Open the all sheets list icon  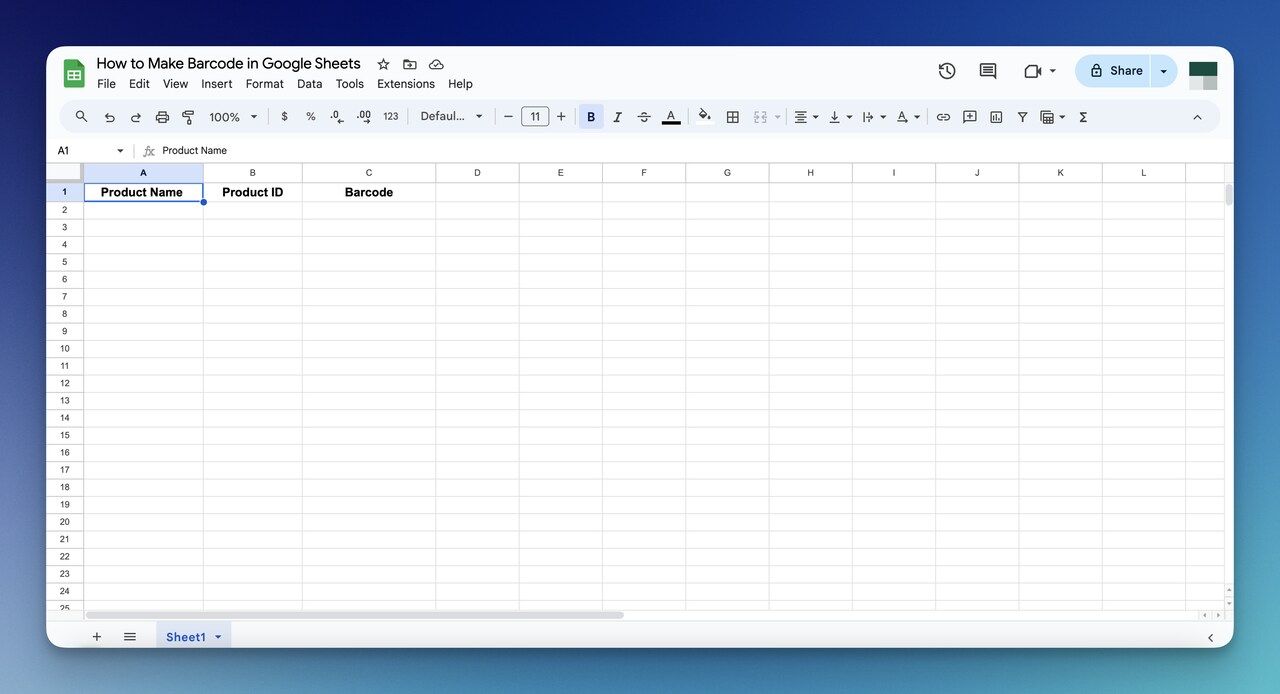pos(130,637)
